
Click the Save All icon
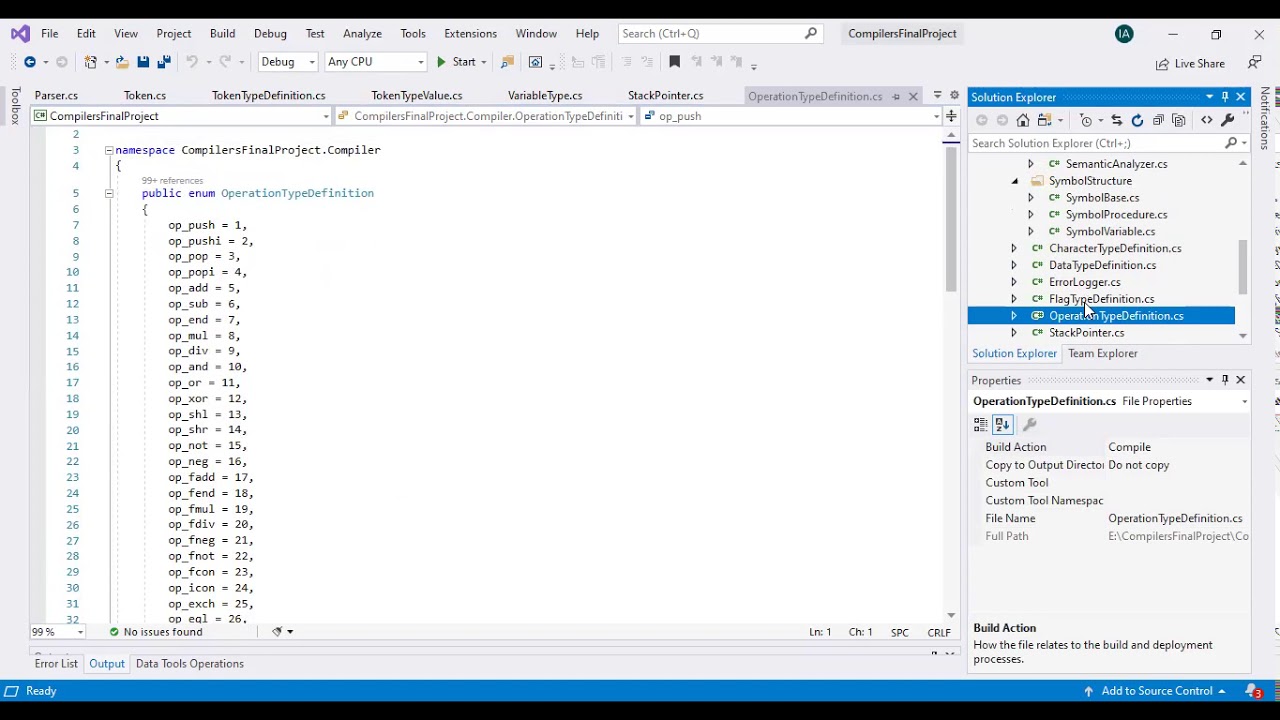[x=163, y=62]
